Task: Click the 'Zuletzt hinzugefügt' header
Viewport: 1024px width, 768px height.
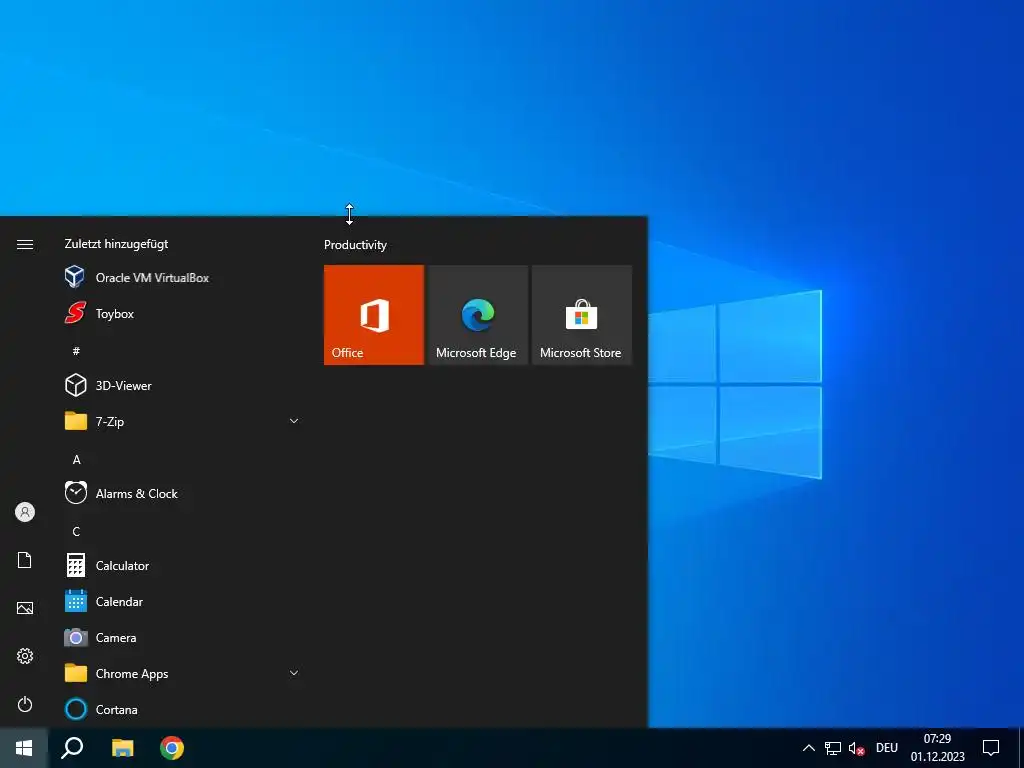Action: 116,244
